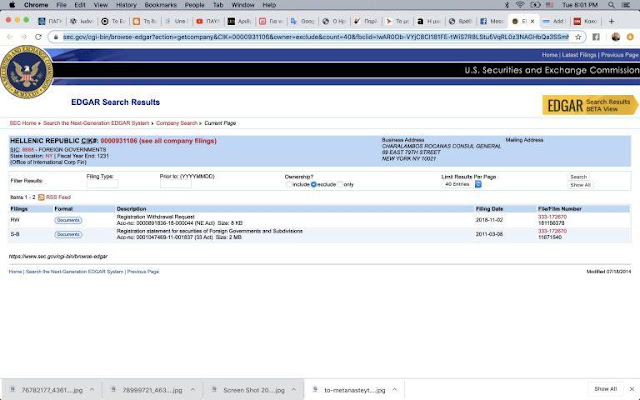This screenshot has height=400, width=640.
Task: Open the Chrome app menu
Action: pyautogui.click(x=36, y=5)
